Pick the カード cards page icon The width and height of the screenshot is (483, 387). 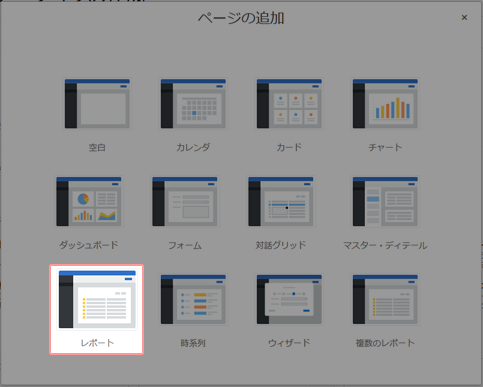[289, 104]
